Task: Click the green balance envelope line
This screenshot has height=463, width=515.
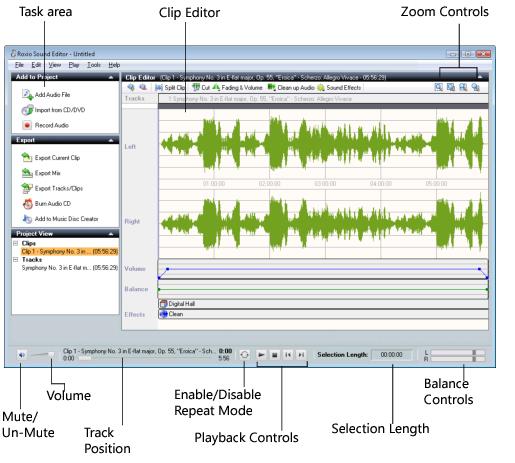Action: coord(323,289)
